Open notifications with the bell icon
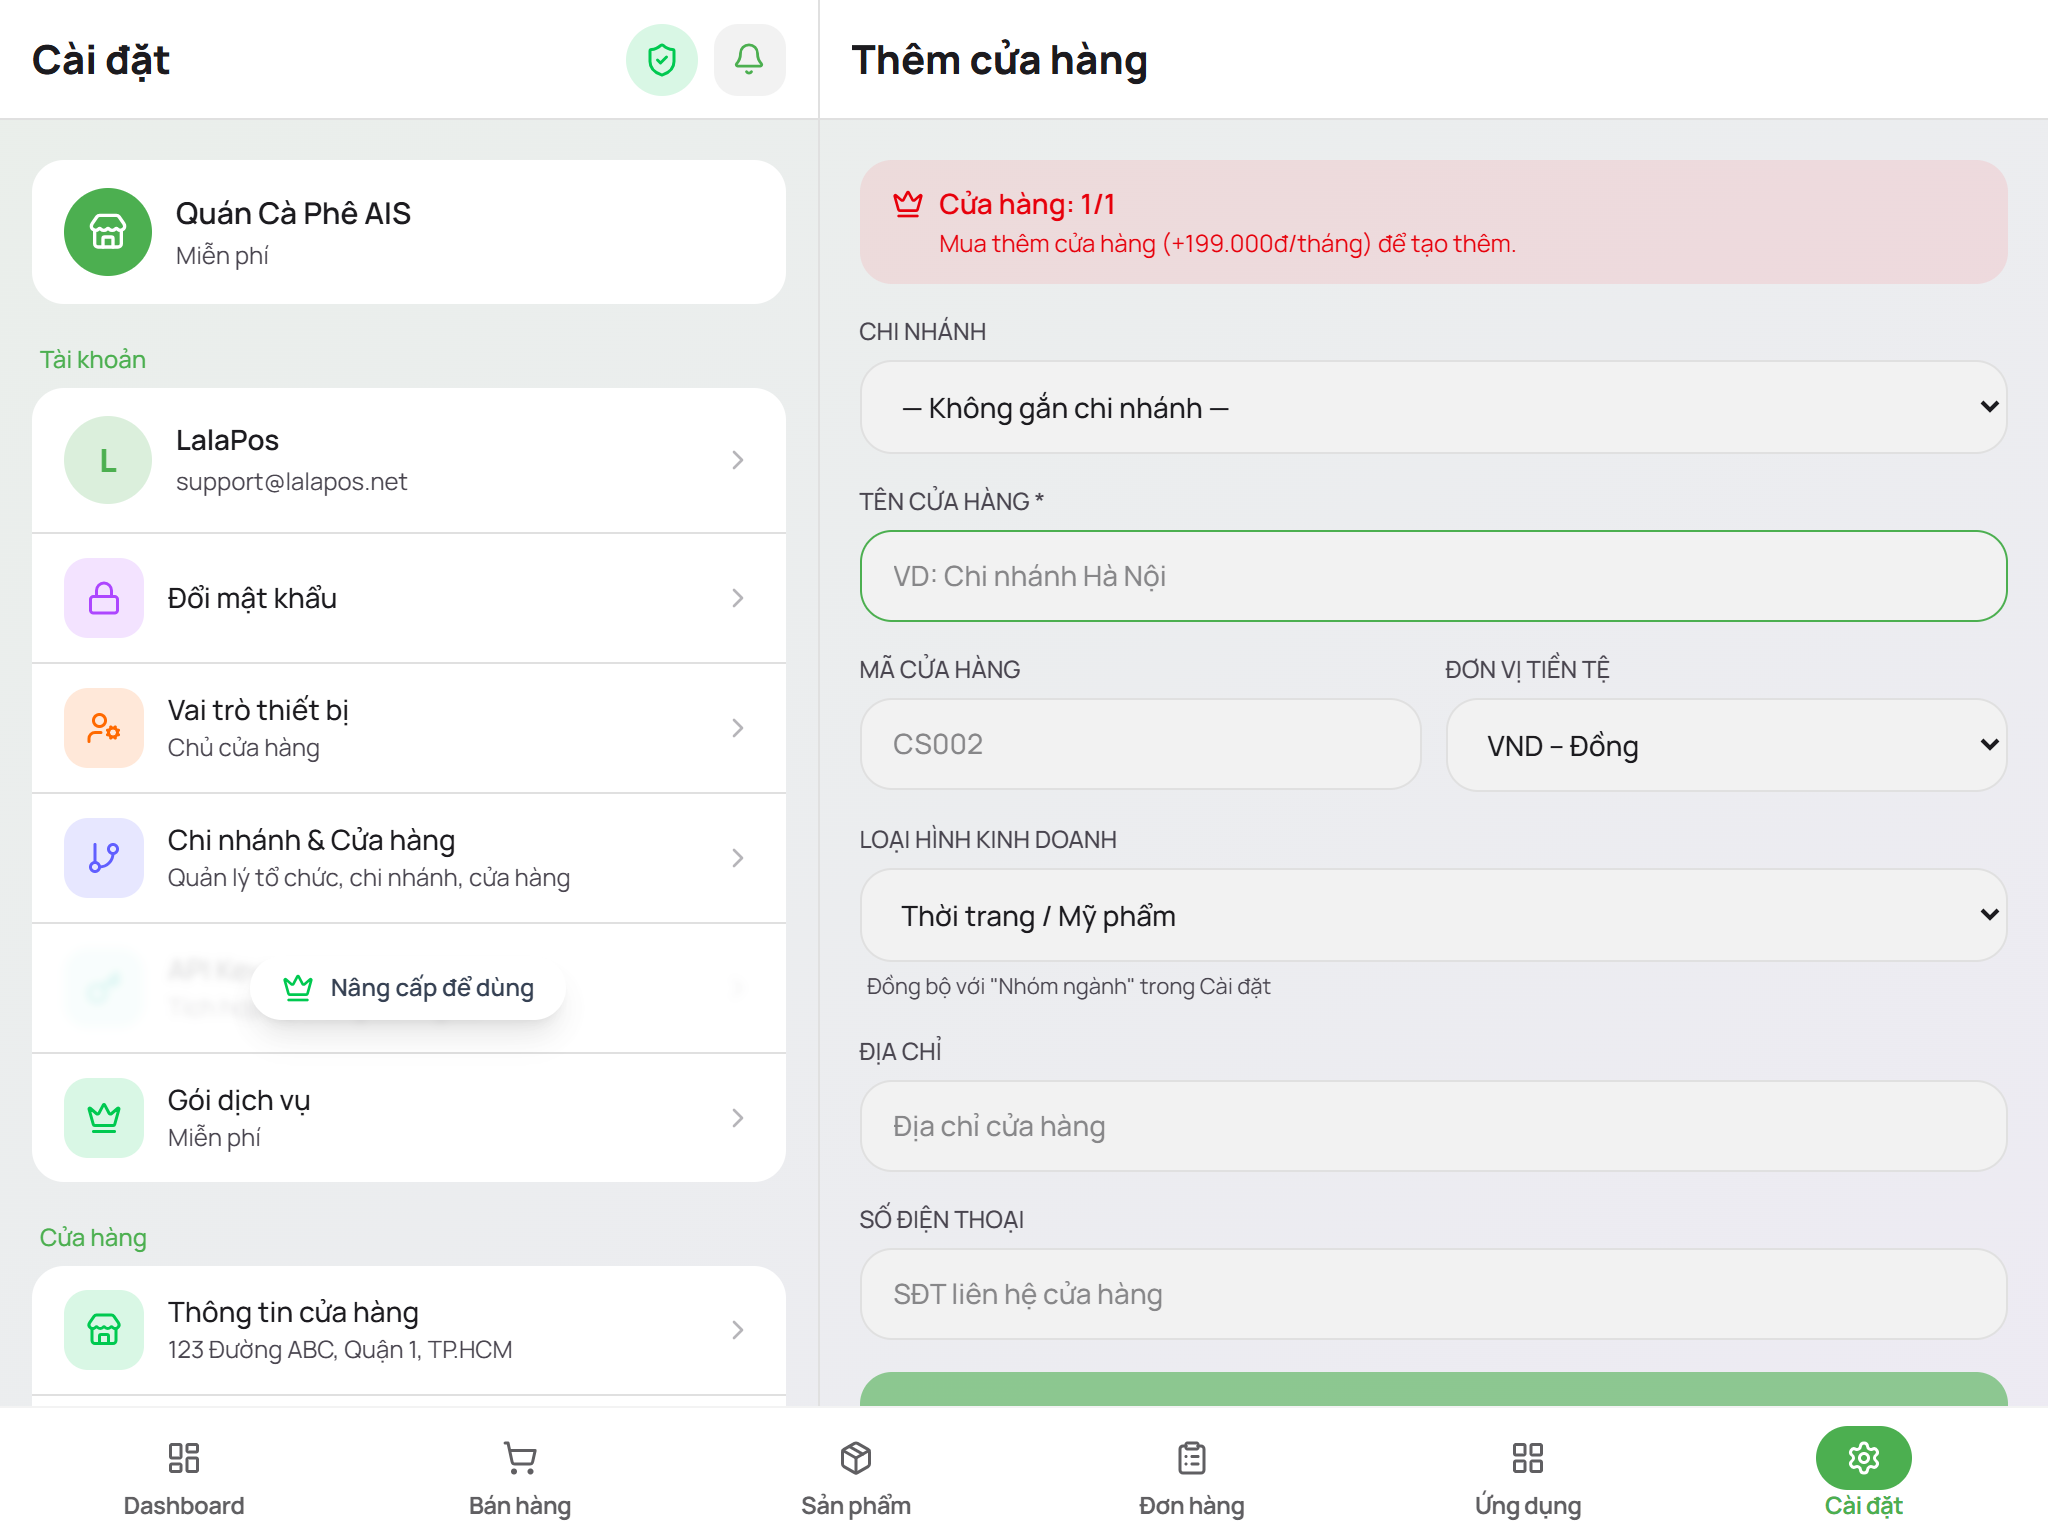This screenshot has width=2048, height=1536. point(749,60)
